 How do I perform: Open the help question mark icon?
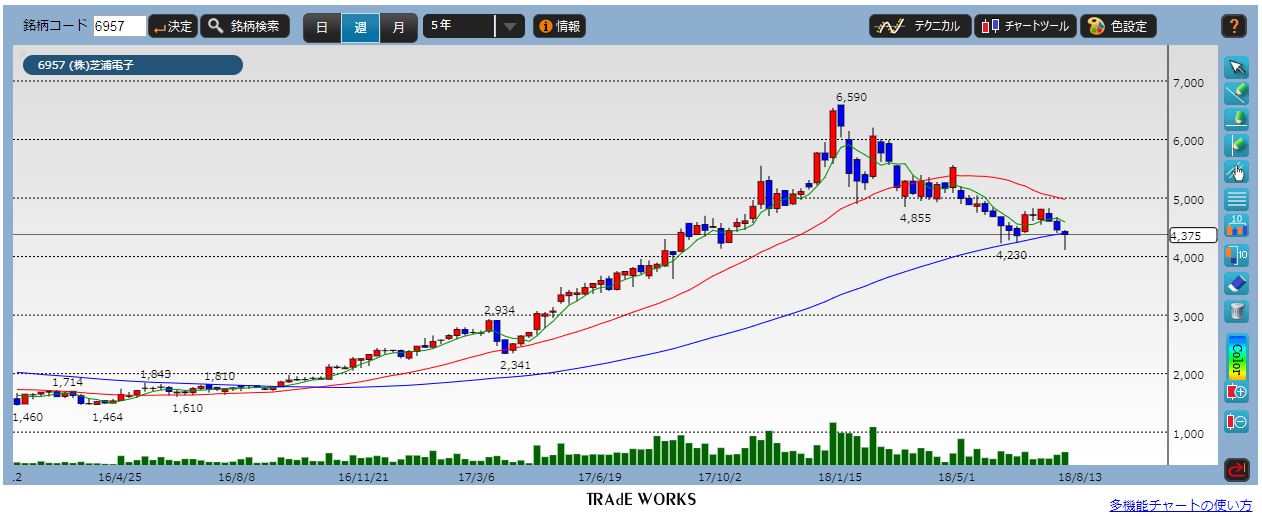point(1234,27)
